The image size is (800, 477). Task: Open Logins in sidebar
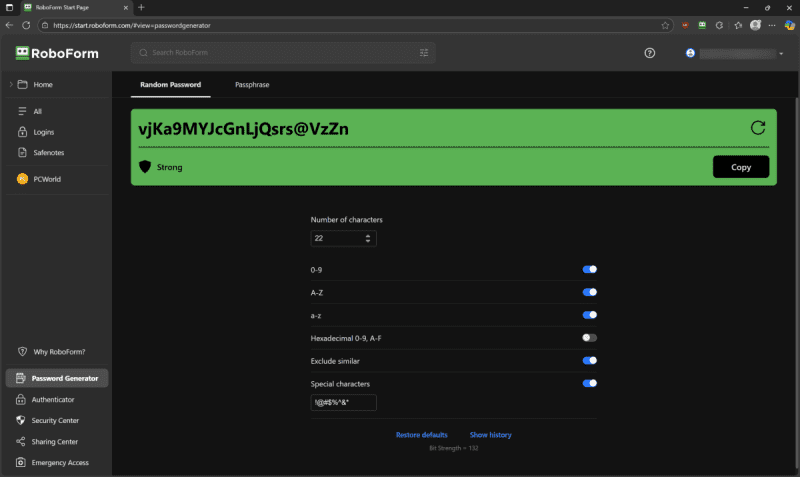[x=44, y=132]
